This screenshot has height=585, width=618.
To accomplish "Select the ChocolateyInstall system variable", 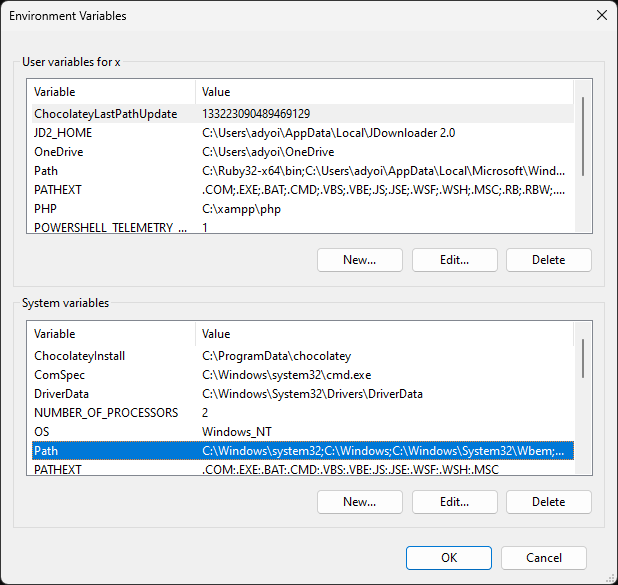I will tap(303, 356).
